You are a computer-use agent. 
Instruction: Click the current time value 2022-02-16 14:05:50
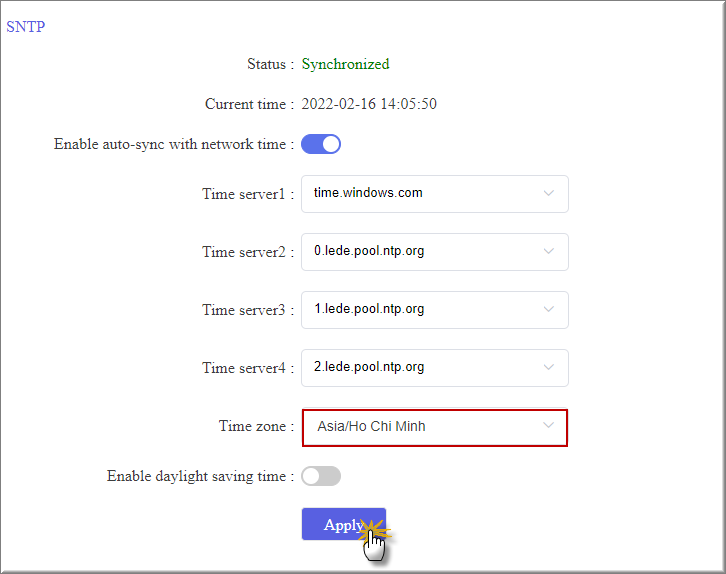pos(369,104)
